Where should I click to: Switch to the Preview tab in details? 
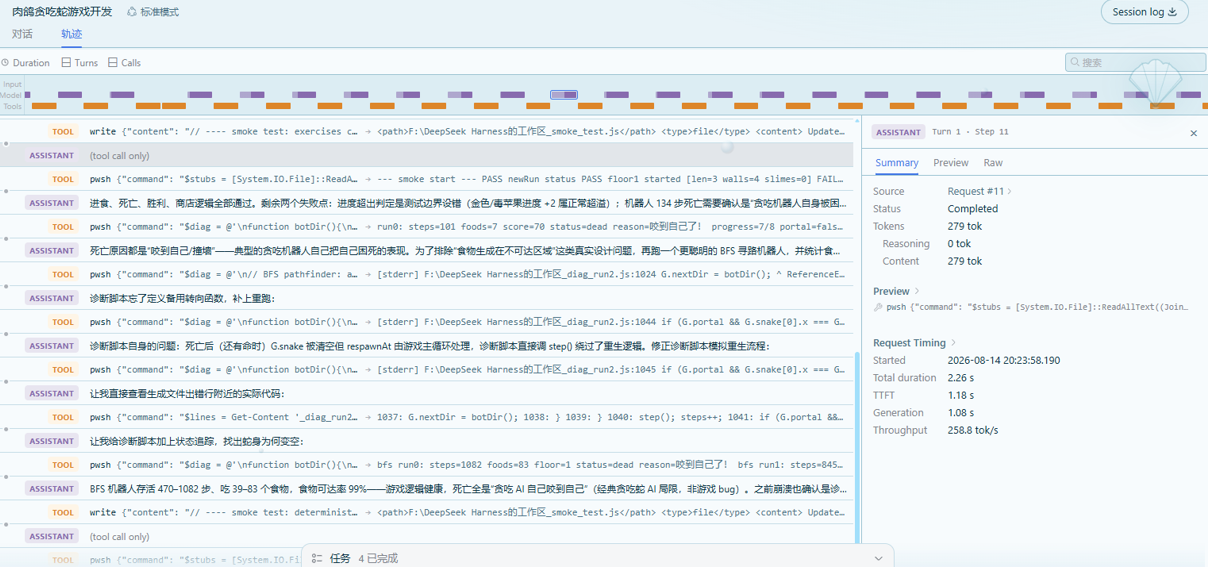tap(951, 163)
